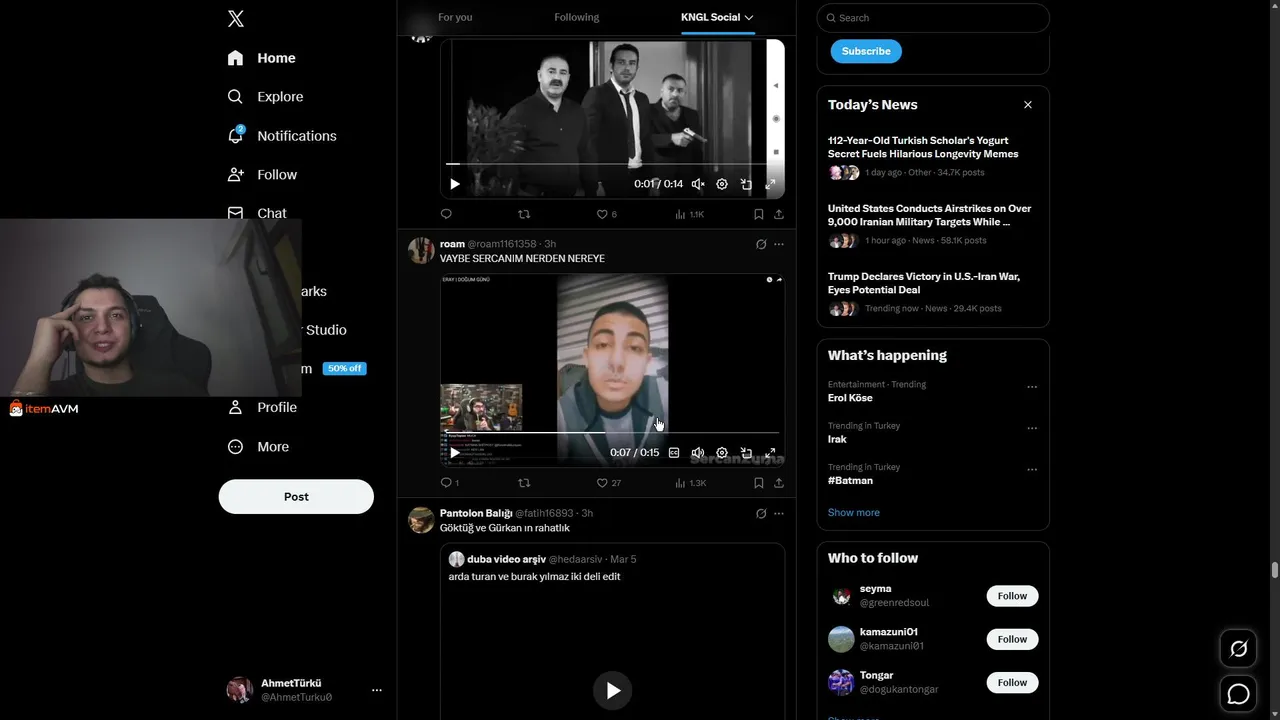Open AhmetTürkü account options menu
The height and width of the screenshot is (720, 1280).
[x=377, y=690]
